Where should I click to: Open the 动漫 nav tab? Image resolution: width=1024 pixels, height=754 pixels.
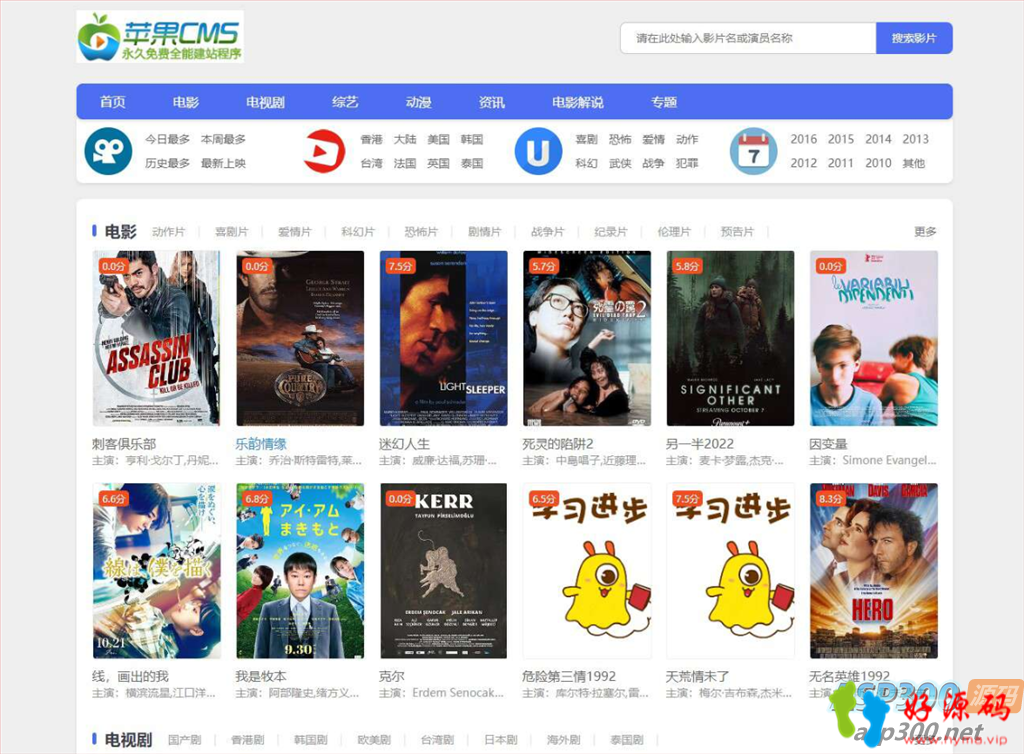coord(418,102)
